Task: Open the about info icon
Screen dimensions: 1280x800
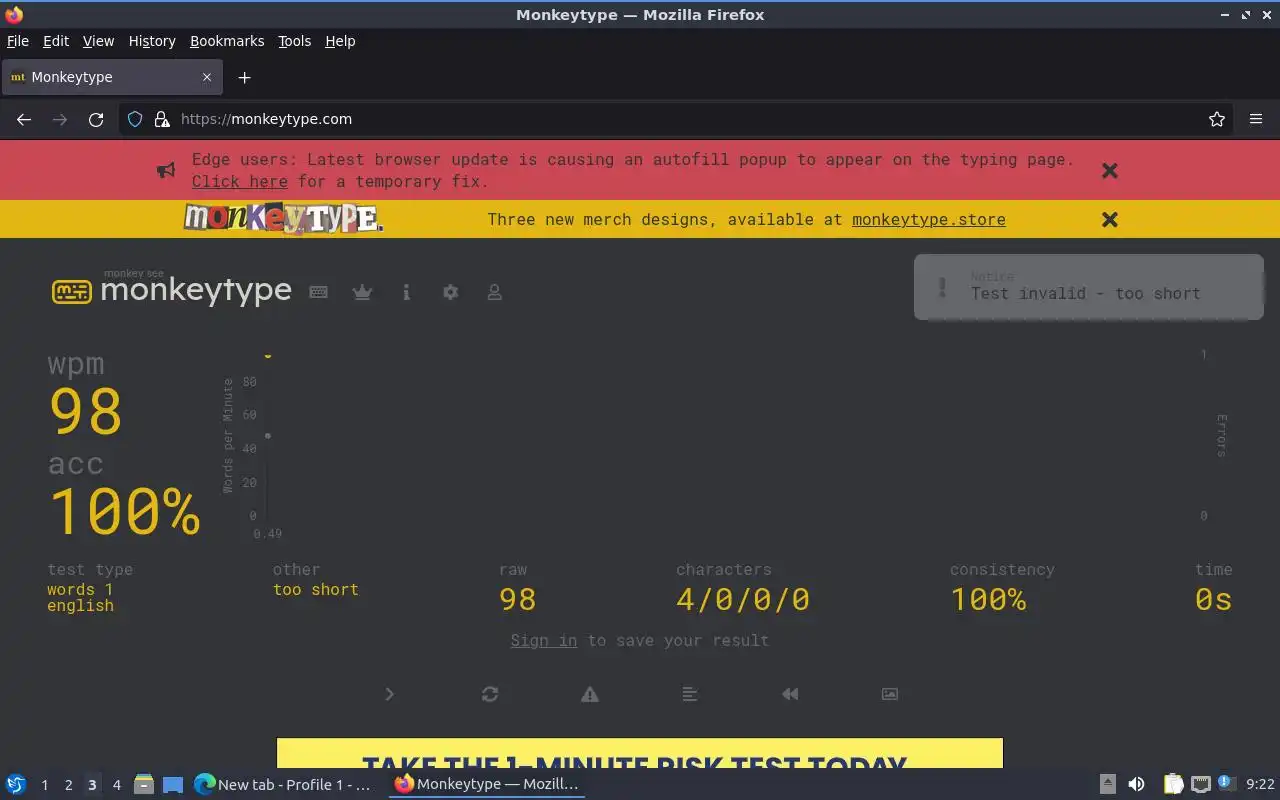Action: point(406,292)
